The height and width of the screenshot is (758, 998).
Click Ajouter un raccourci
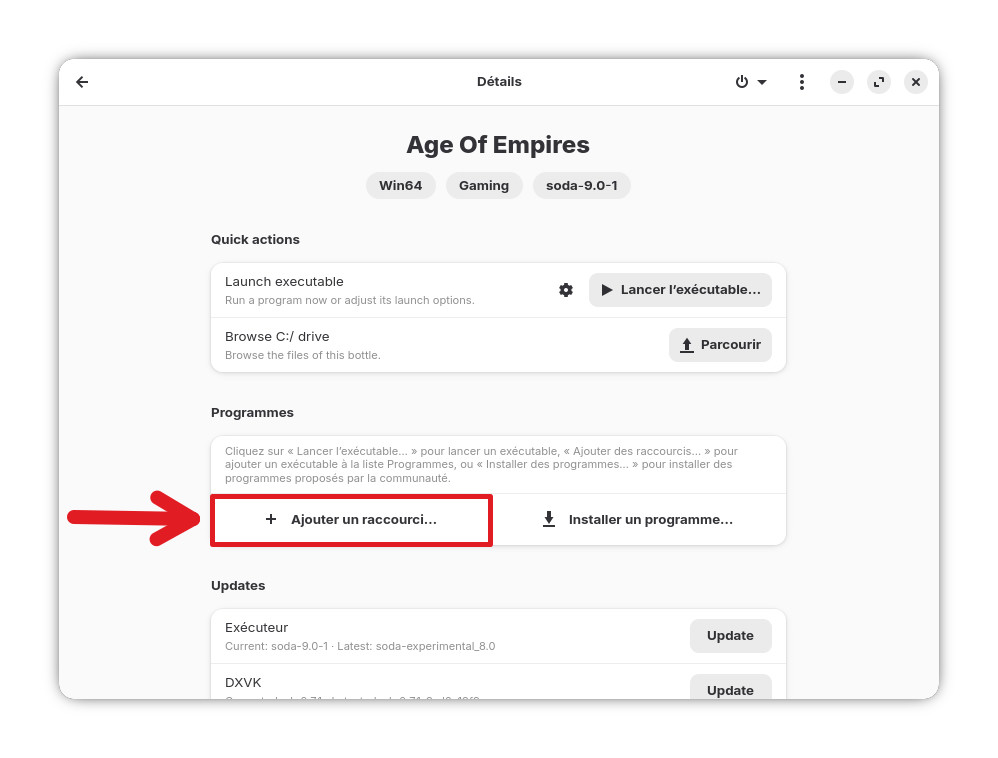coord(351,520)
